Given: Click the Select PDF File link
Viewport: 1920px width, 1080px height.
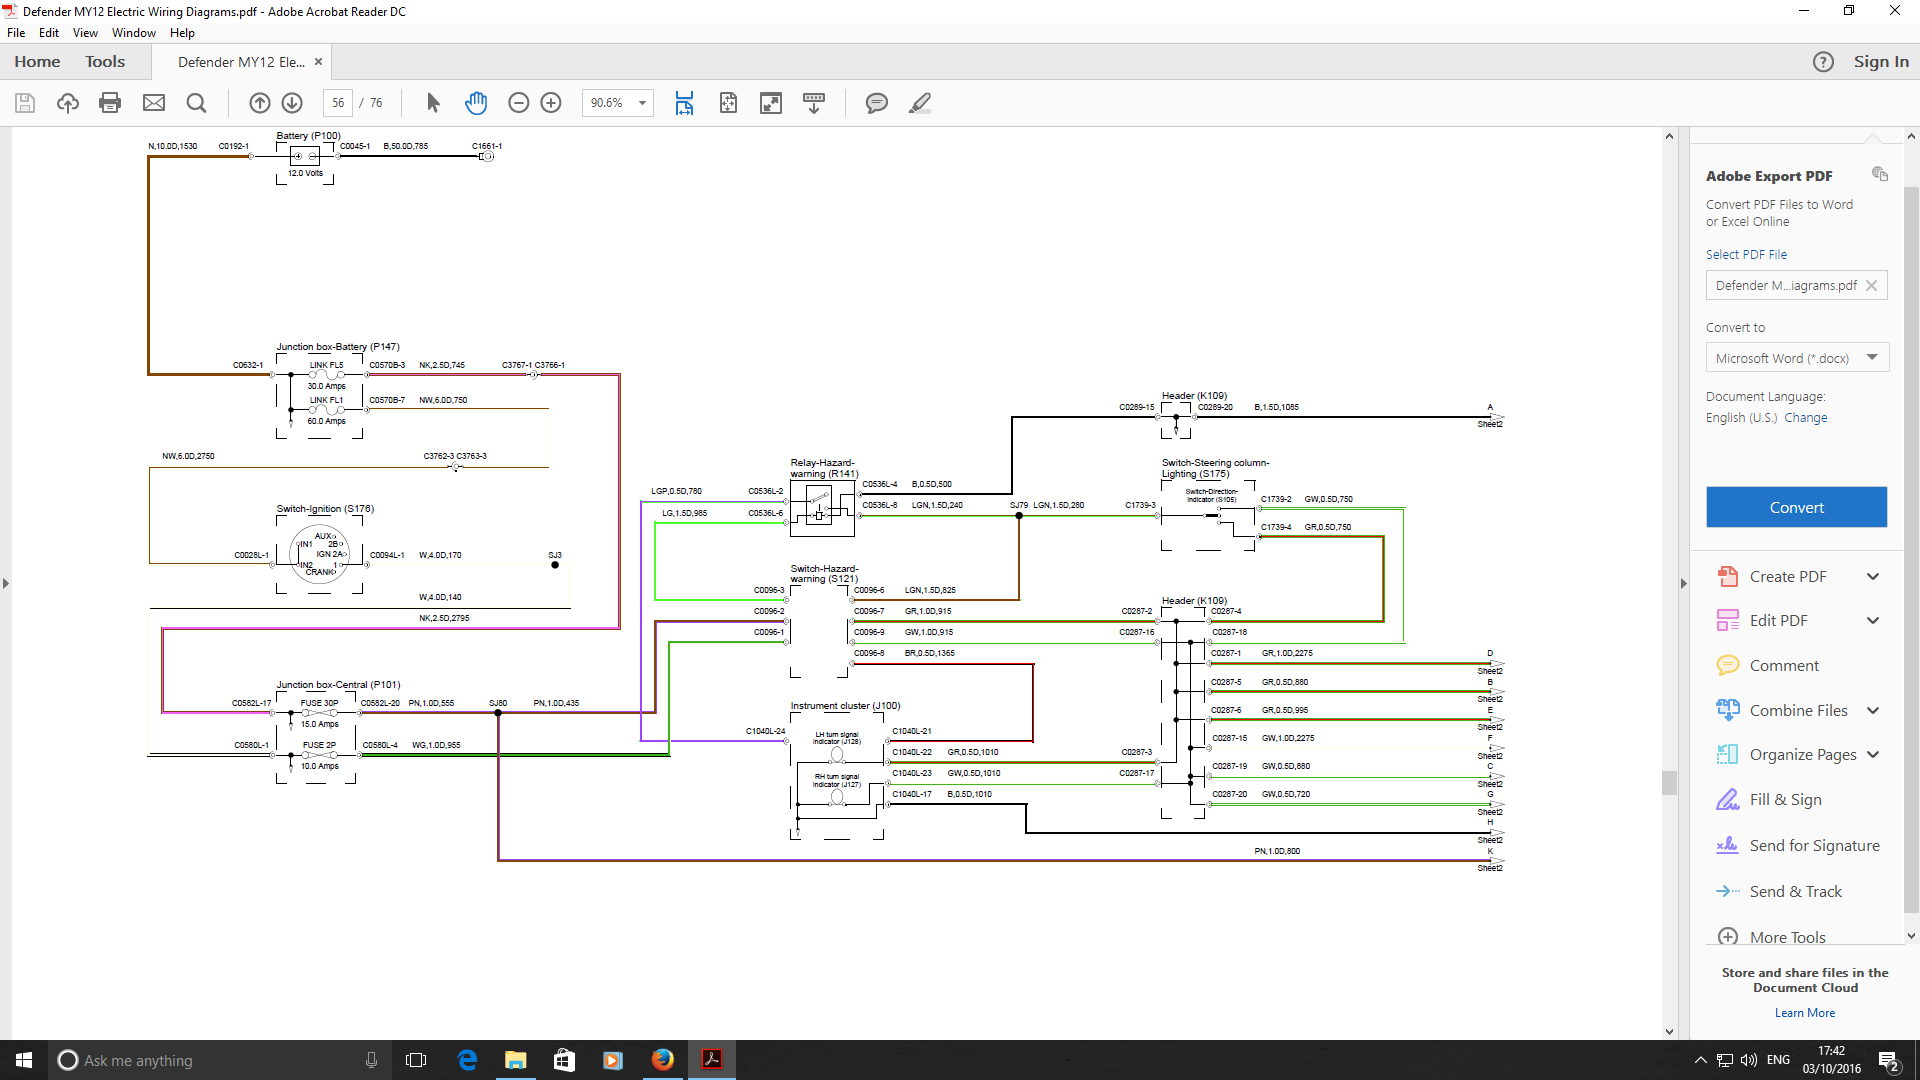Looking at the screenshot, I should [1746, 255].
